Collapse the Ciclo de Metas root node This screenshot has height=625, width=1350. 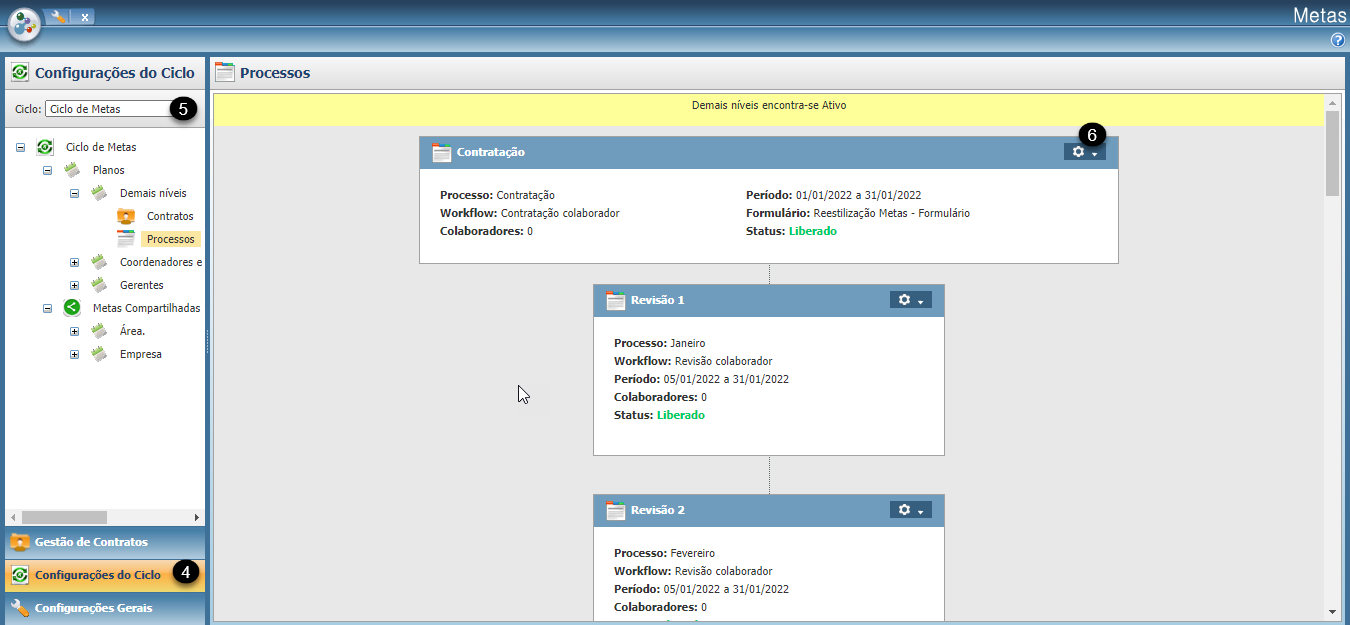tap(20, 147)
